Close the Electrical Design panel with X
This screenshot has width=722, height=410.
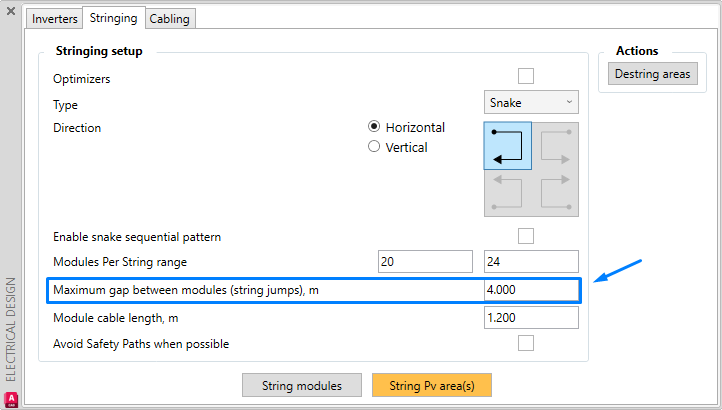pyautogui.click(x=11, y=11)
